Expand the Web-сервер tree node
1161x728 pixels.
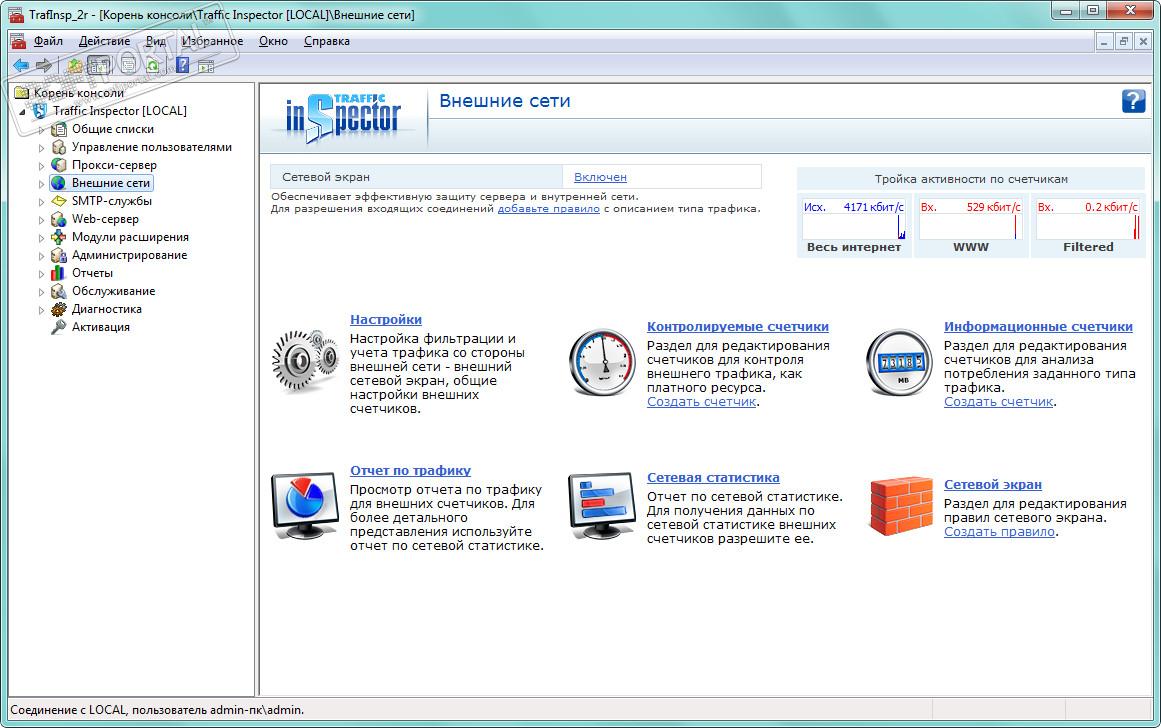click(41, 219)
